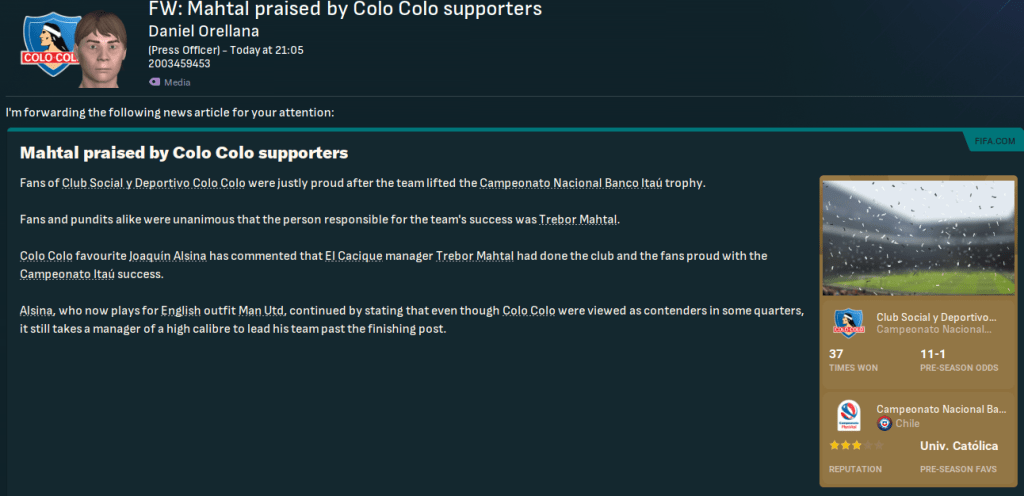Image resolution: width=1024 pixels, height=496 pixels.
Task: Click the Media tag icon
Action: coord(154,82)
